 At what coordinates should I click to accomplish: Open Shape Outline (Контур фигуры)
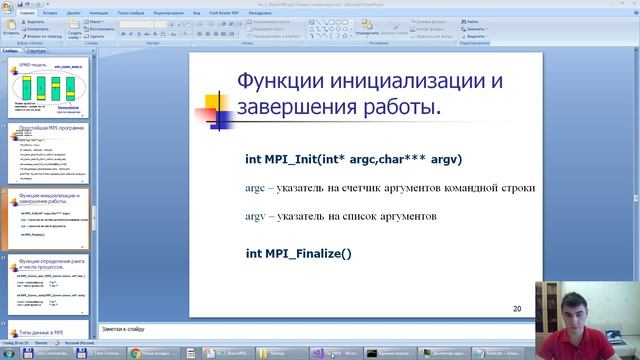tap(427, 29)
